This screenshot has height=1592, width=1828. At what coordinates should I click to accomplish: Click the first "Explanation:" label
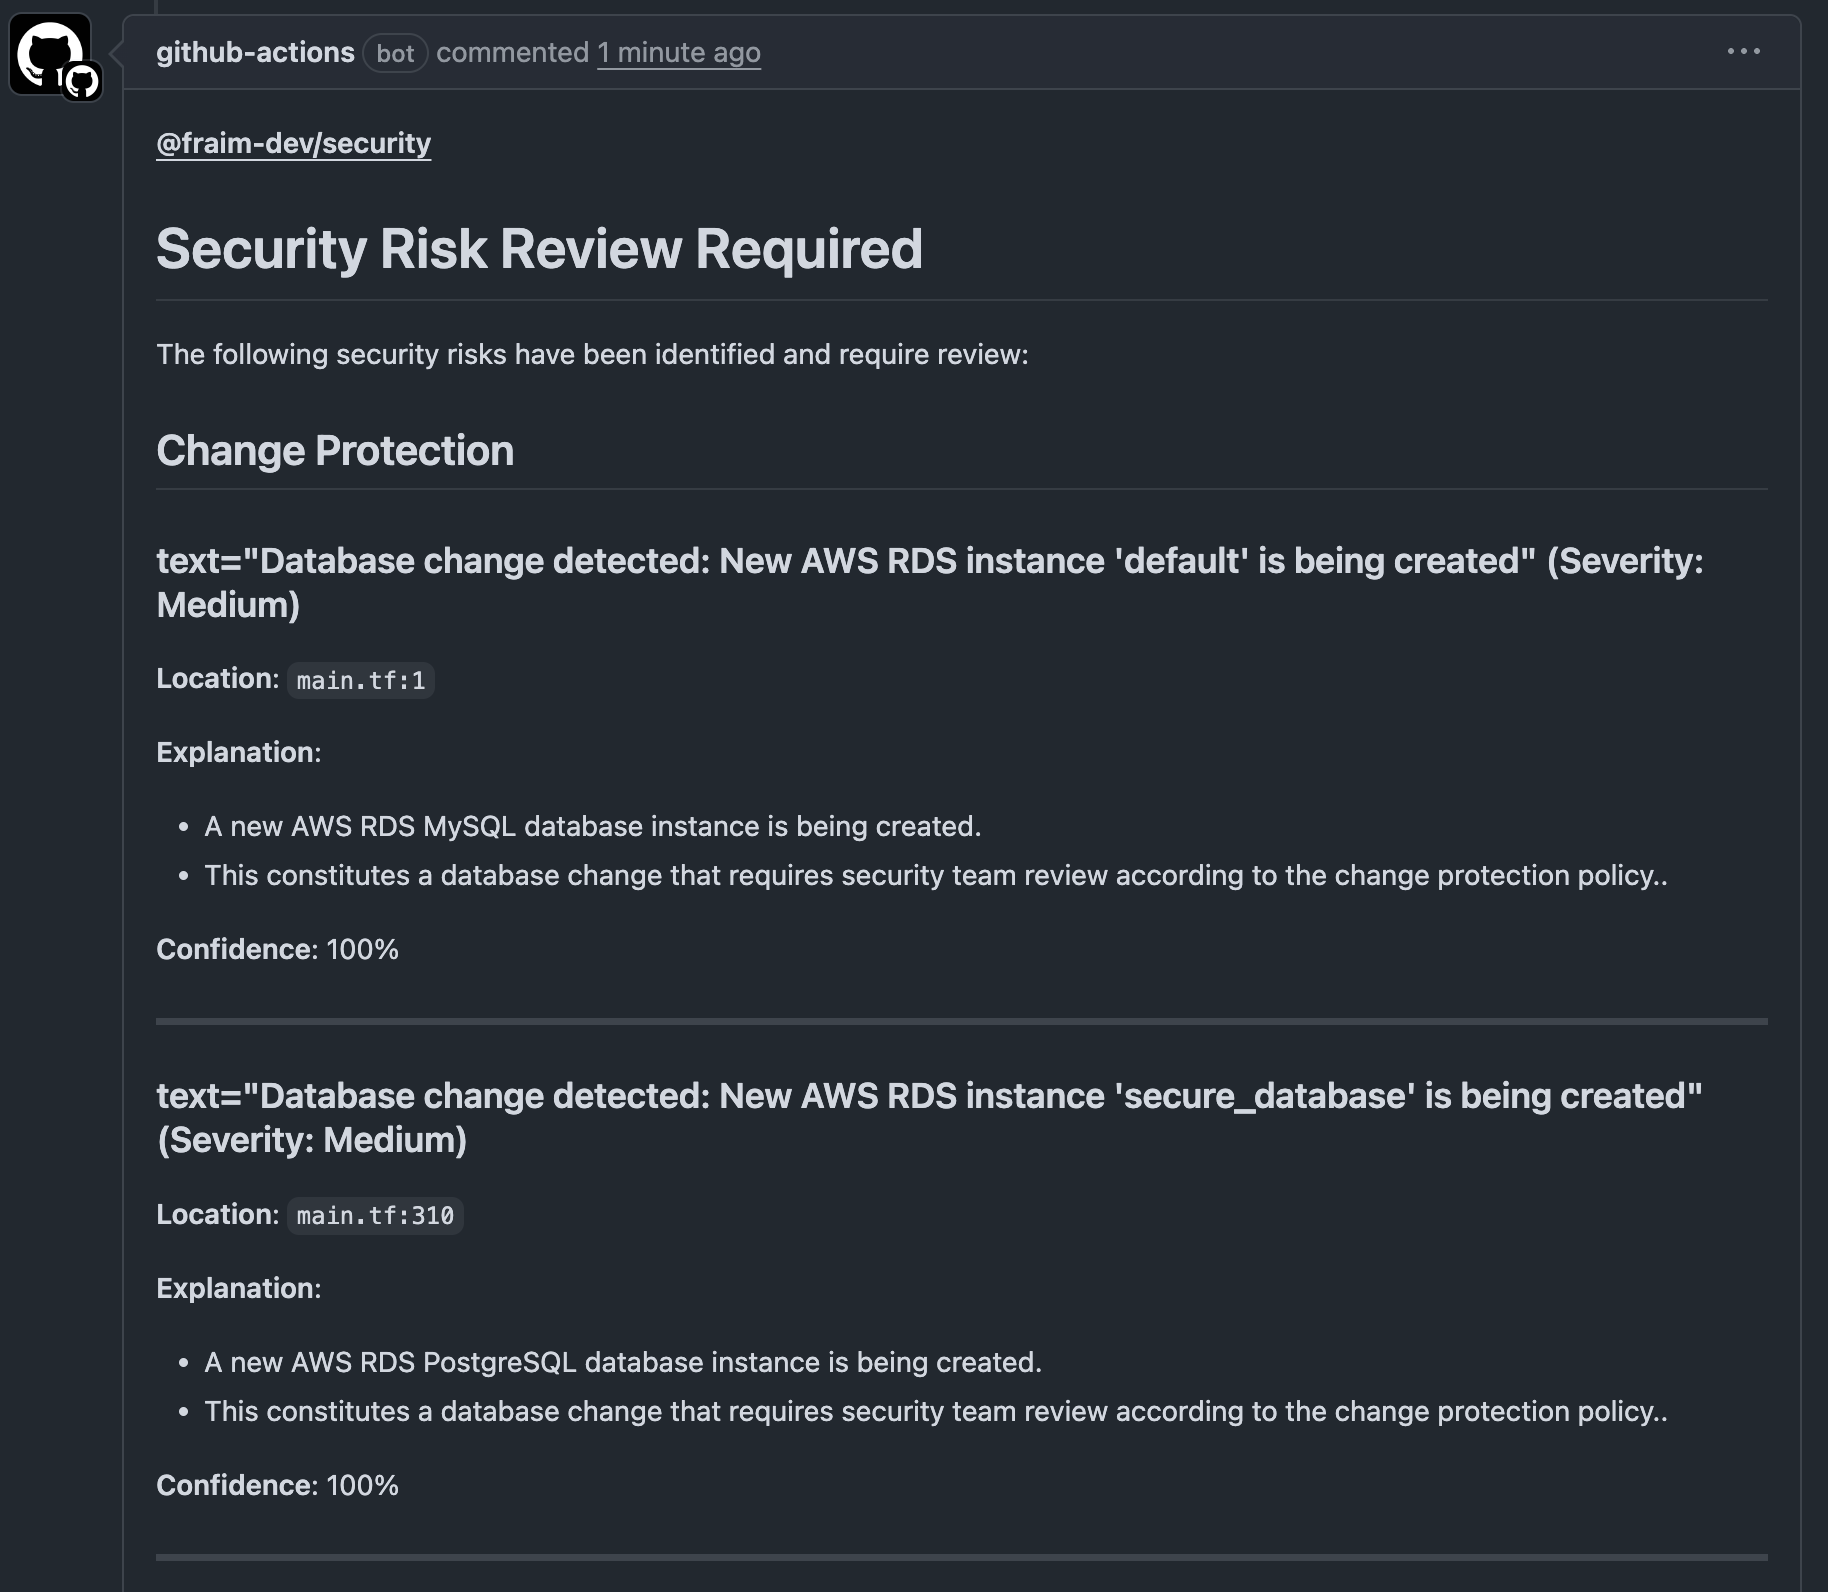pyautogui.click(x=238, y=752)
